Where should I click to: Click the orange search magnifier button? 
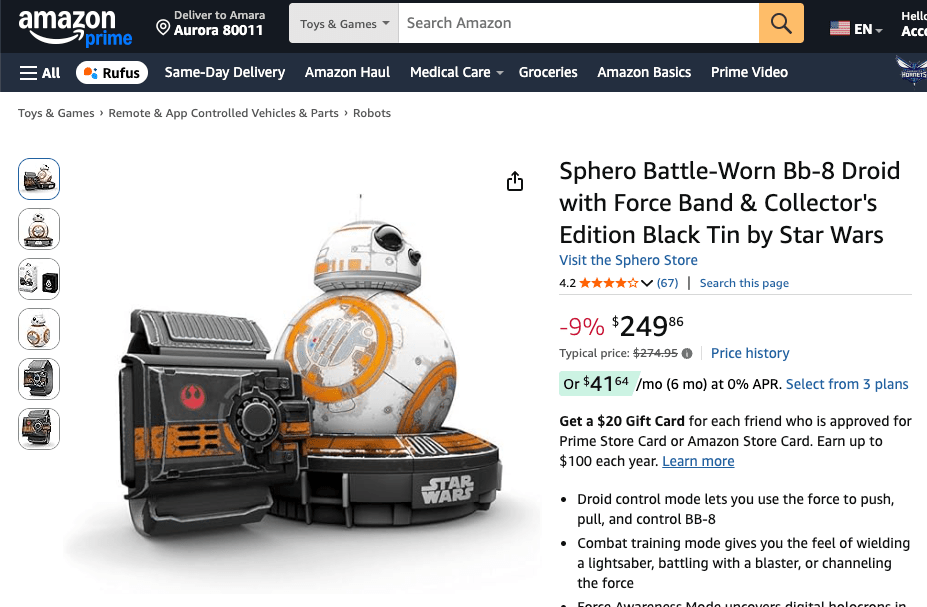(x=781, y=23)
